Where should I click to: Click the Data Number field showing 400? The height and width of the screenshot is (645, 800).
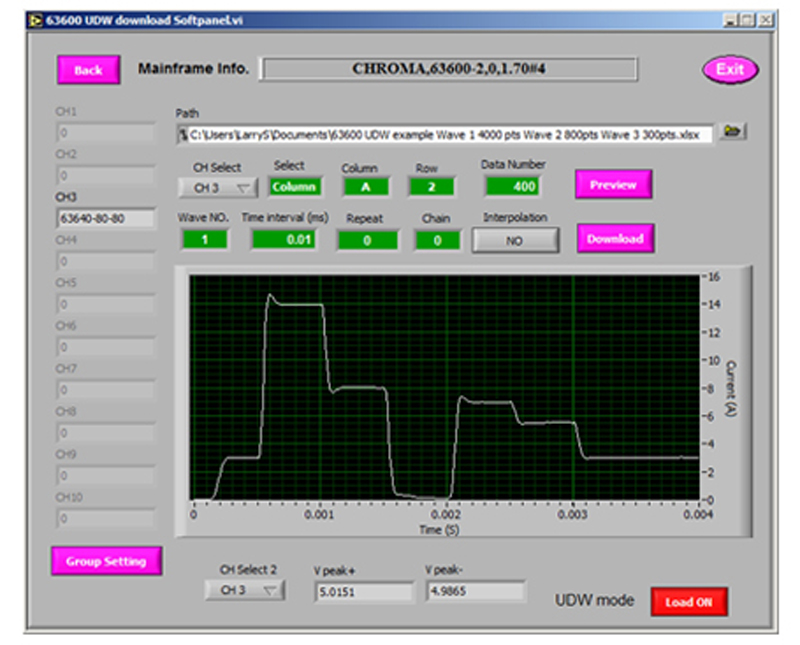pyautogui.click(x=512, y=186)
